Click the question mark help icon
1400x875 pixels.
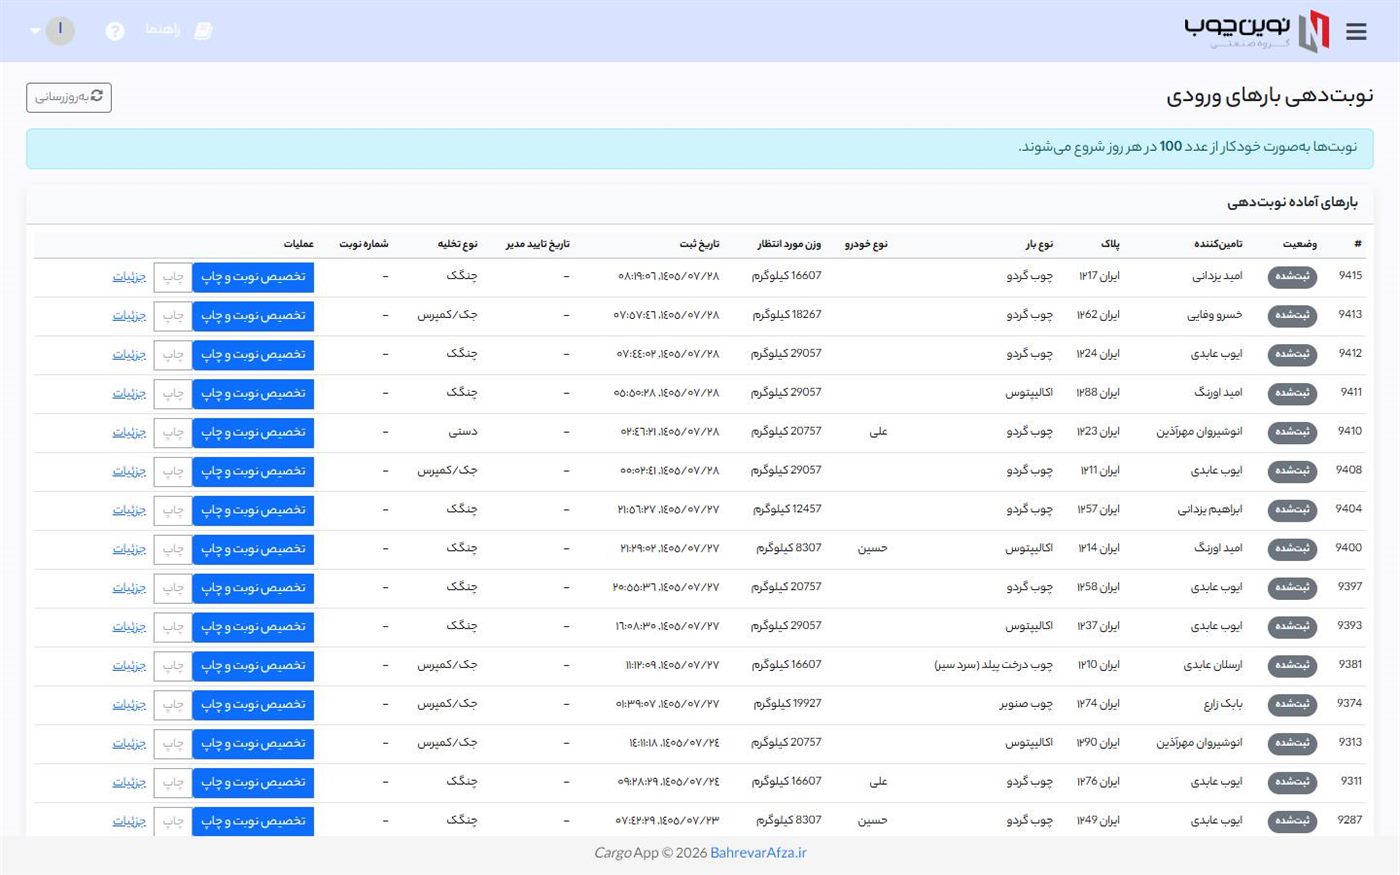[115, 31]
